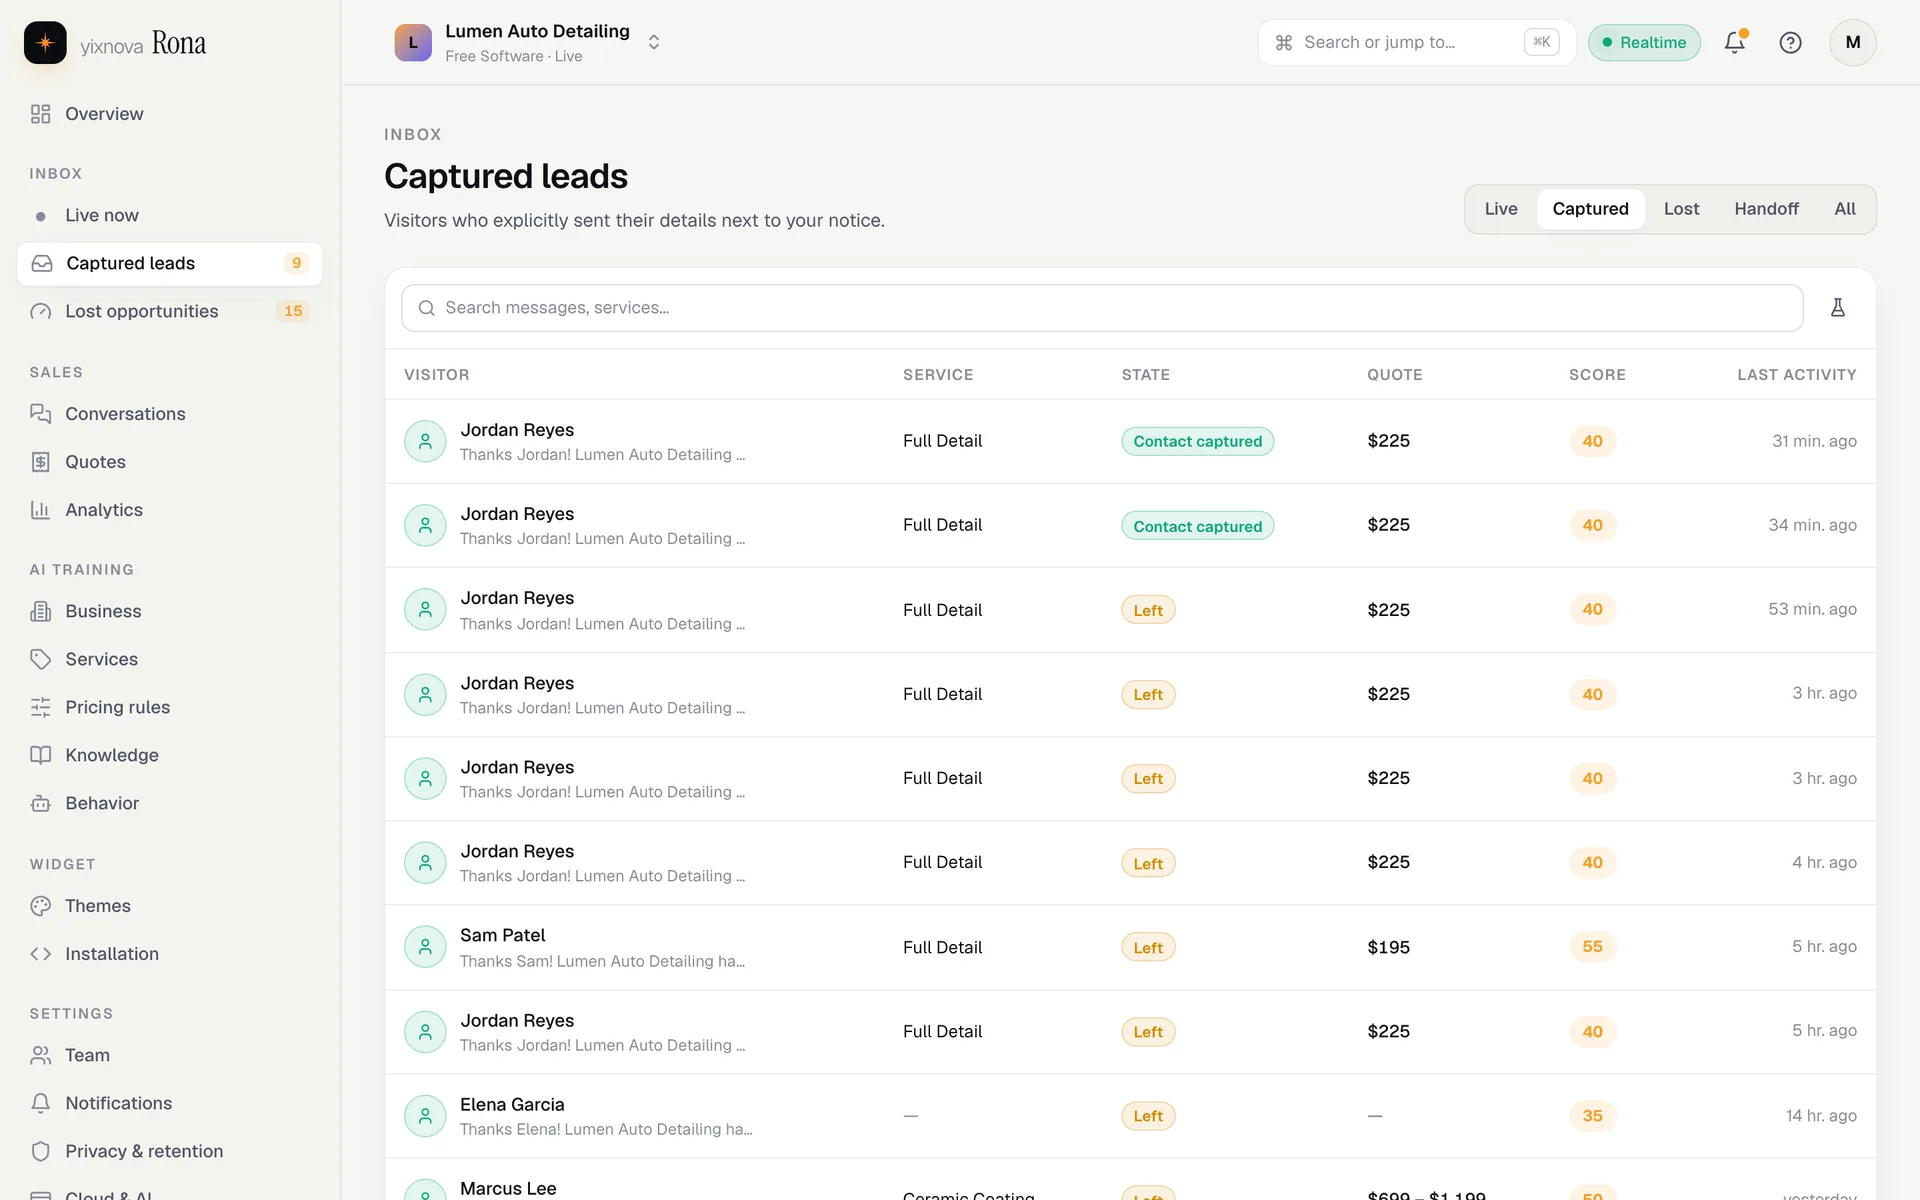Open Pricing rules in sidebar
Image resolution: width=1920 pixels, height=1200 pixels.
tap(170, 707)
